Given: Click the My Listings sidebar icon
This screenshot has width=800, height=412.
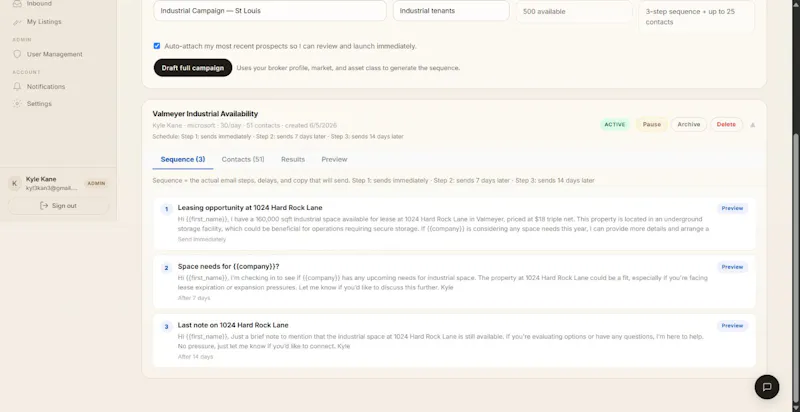Looking at the screenshot, I should pyautogui.click(x=17, y=22).
